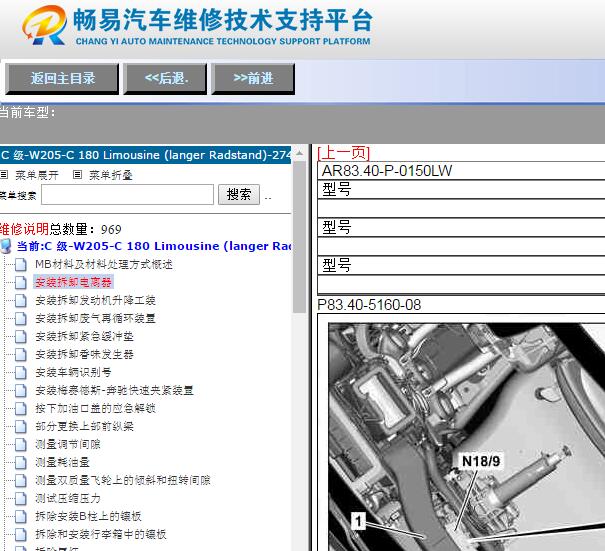Go forward with the >>前进 button
Image resolution: width=605 pixels, height=551 pixels.
[253, 79]
